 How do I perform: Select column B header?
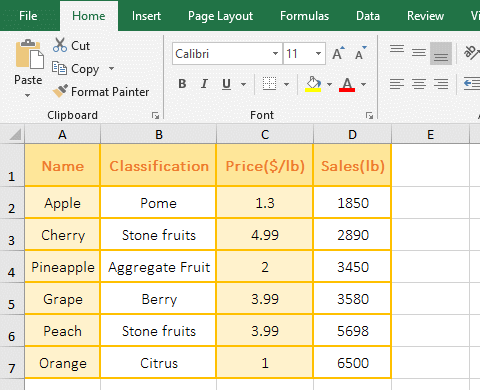click(x=159, y=134)
